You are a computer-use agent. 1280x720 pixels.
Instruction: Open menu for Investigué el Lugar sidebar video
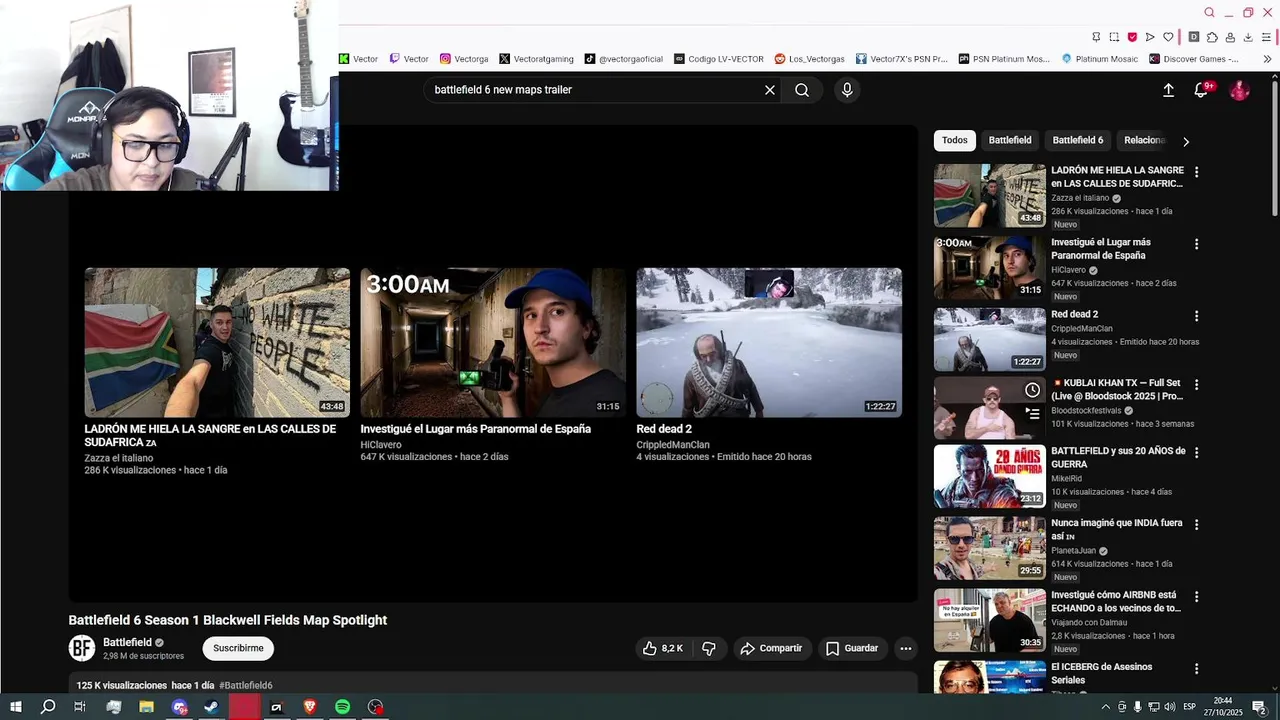(1196, 244)
